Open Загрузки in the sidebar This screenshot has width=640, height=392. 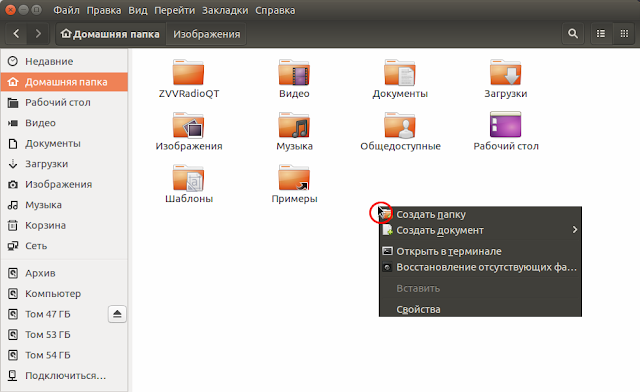click(x=64, y=164)
